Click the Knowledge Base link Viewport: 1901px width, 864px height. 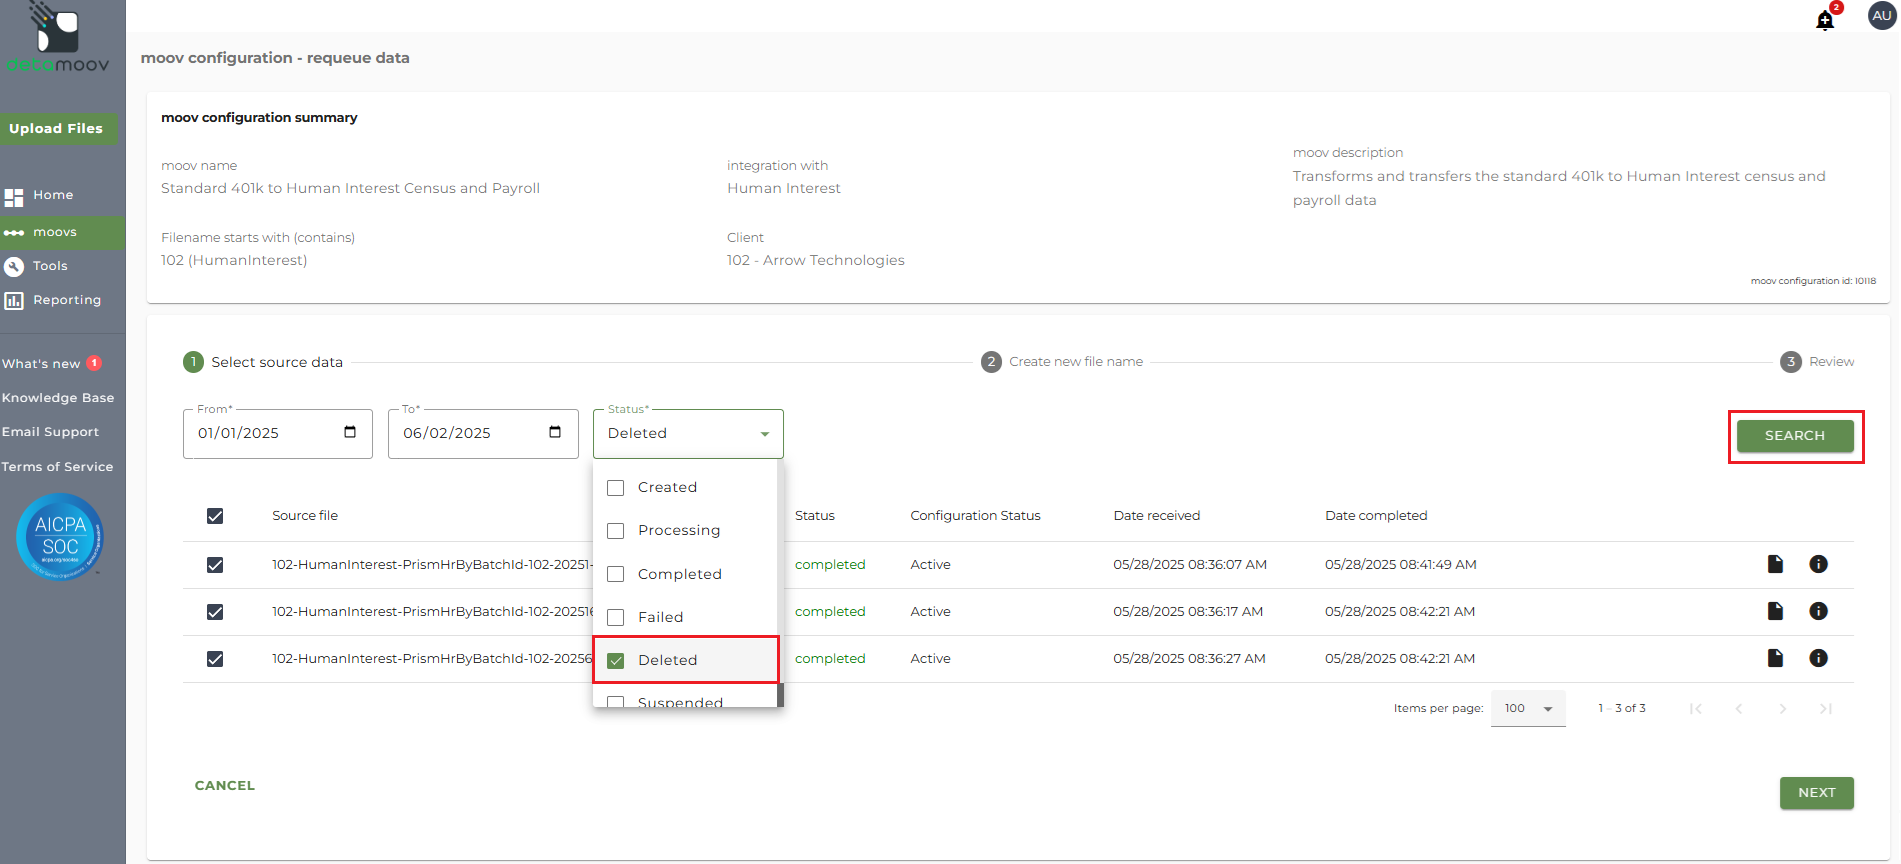[58, 398]
